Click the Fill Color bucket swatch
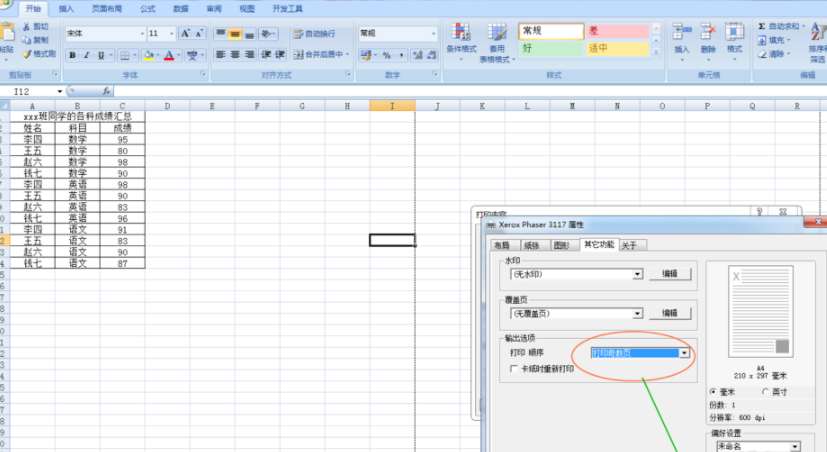 pos(149,55)
